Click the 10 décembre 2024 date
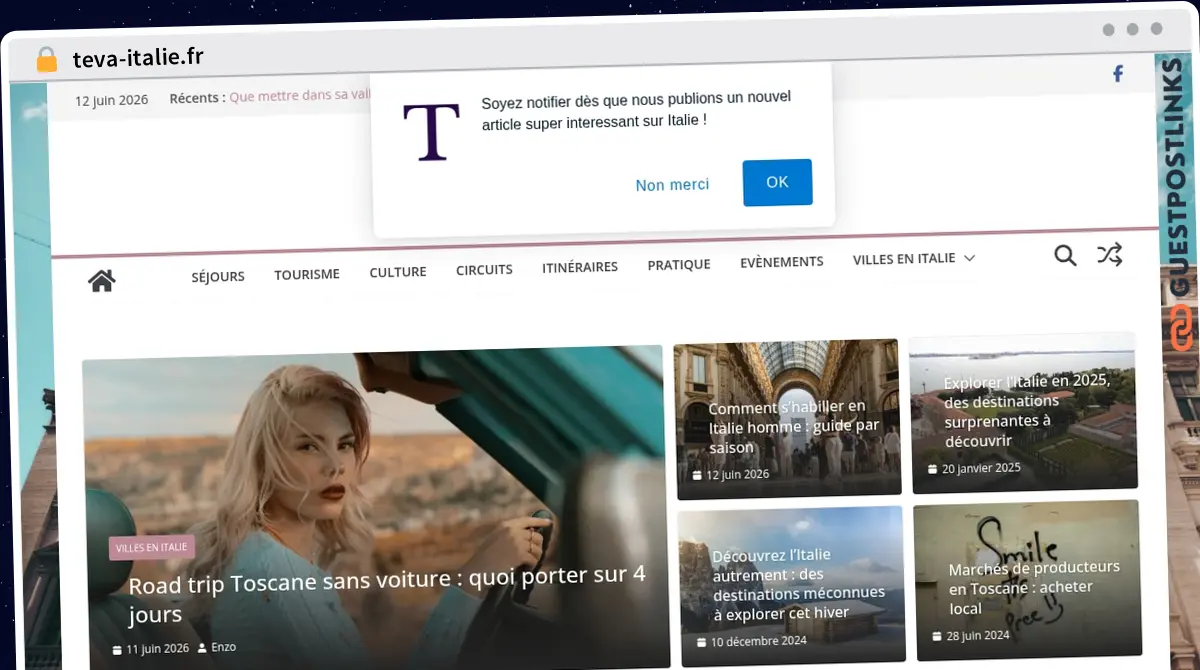This screenshot has height=670, width=1200. [x=758, y=641]
